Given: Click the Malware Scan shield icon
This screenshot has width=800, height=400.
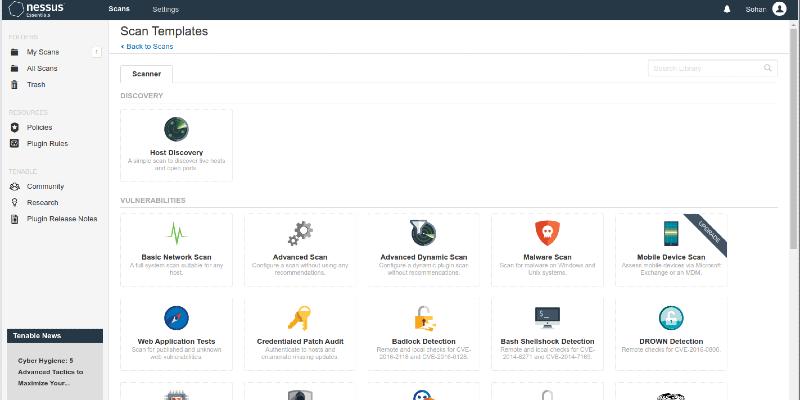Looking at the screenshot, I should [547, 235].
